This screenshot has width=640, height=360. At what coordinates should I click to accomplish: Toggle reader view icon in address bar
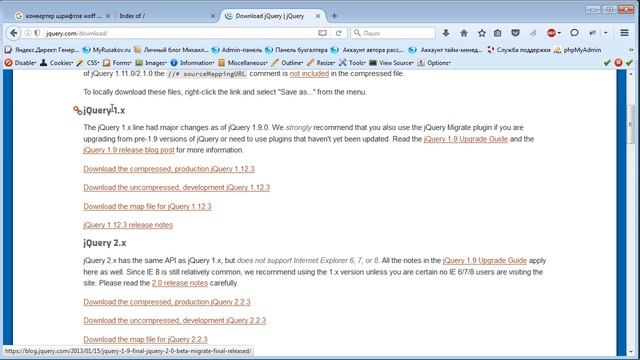(x=322, y=33)
